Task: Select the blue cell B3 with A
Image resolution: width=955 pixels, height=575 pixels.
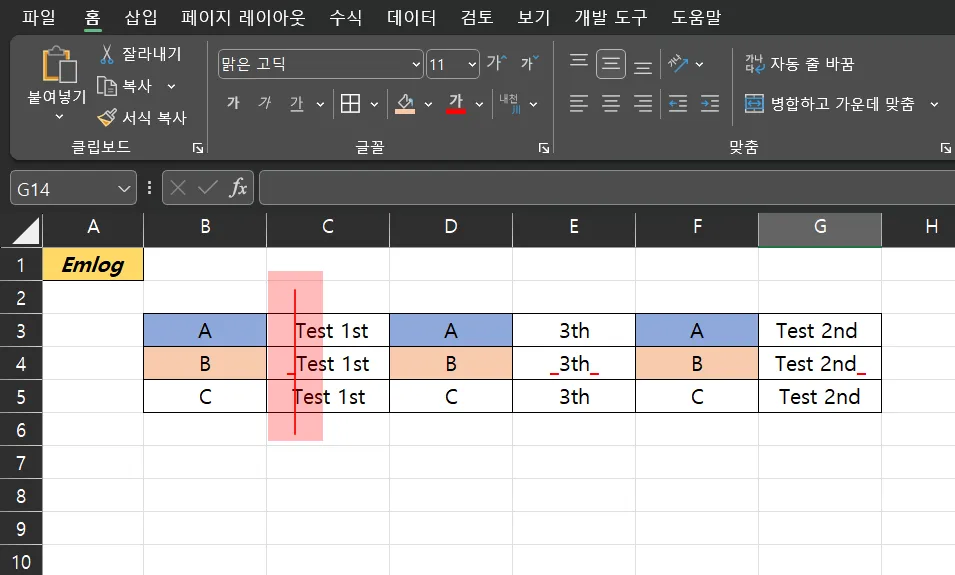Action: tap(205, 331)
